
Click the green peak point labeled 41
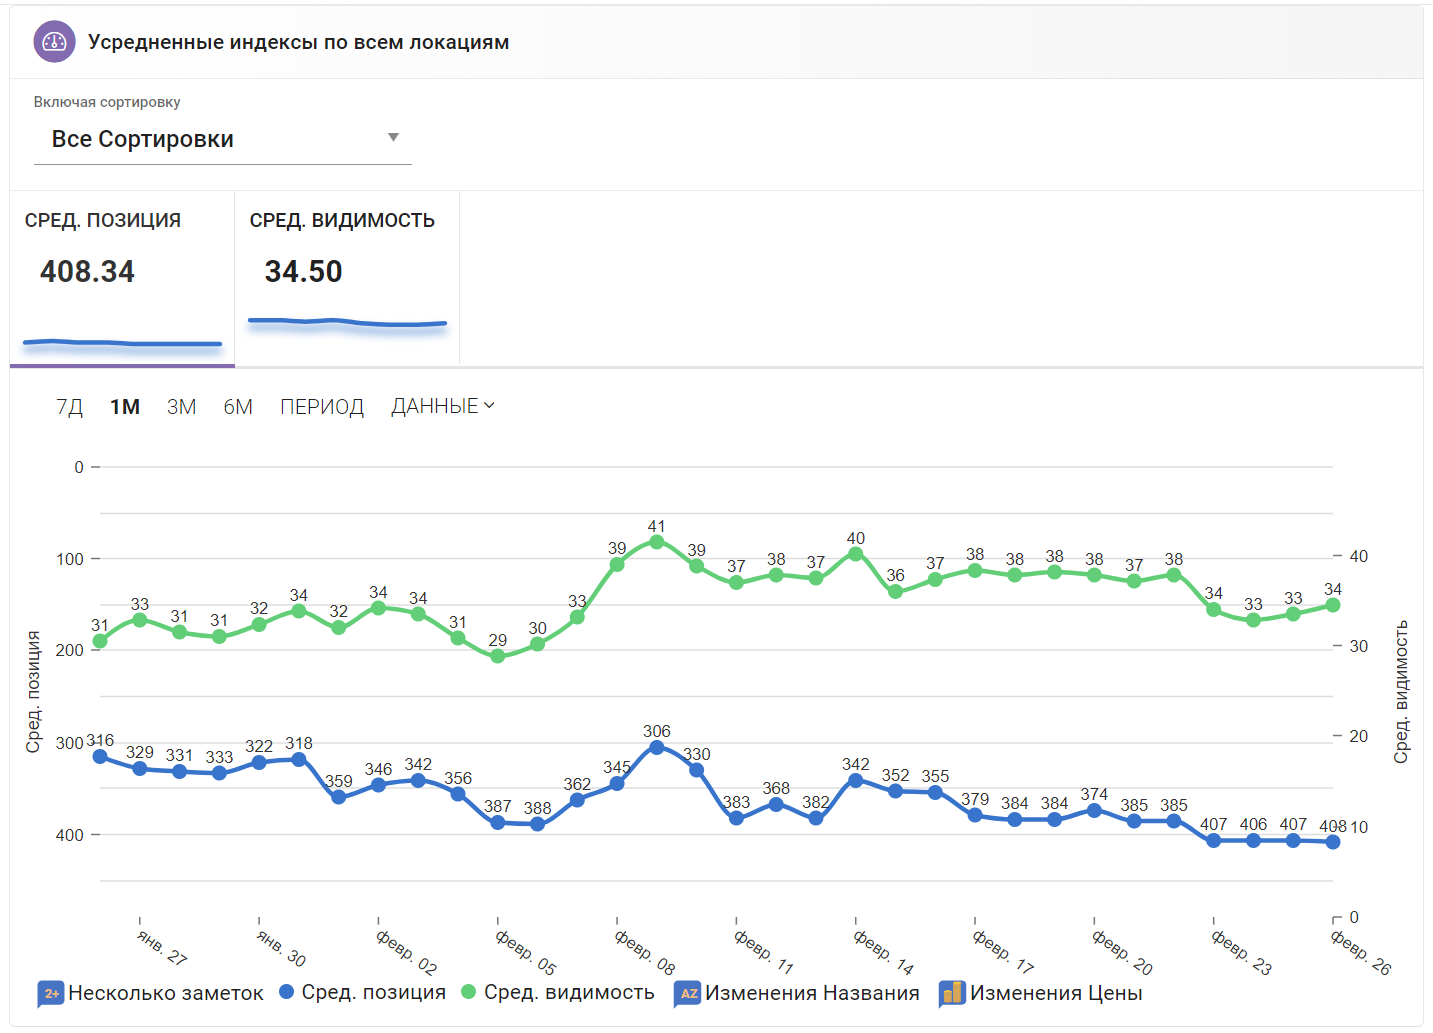point(657,542)
